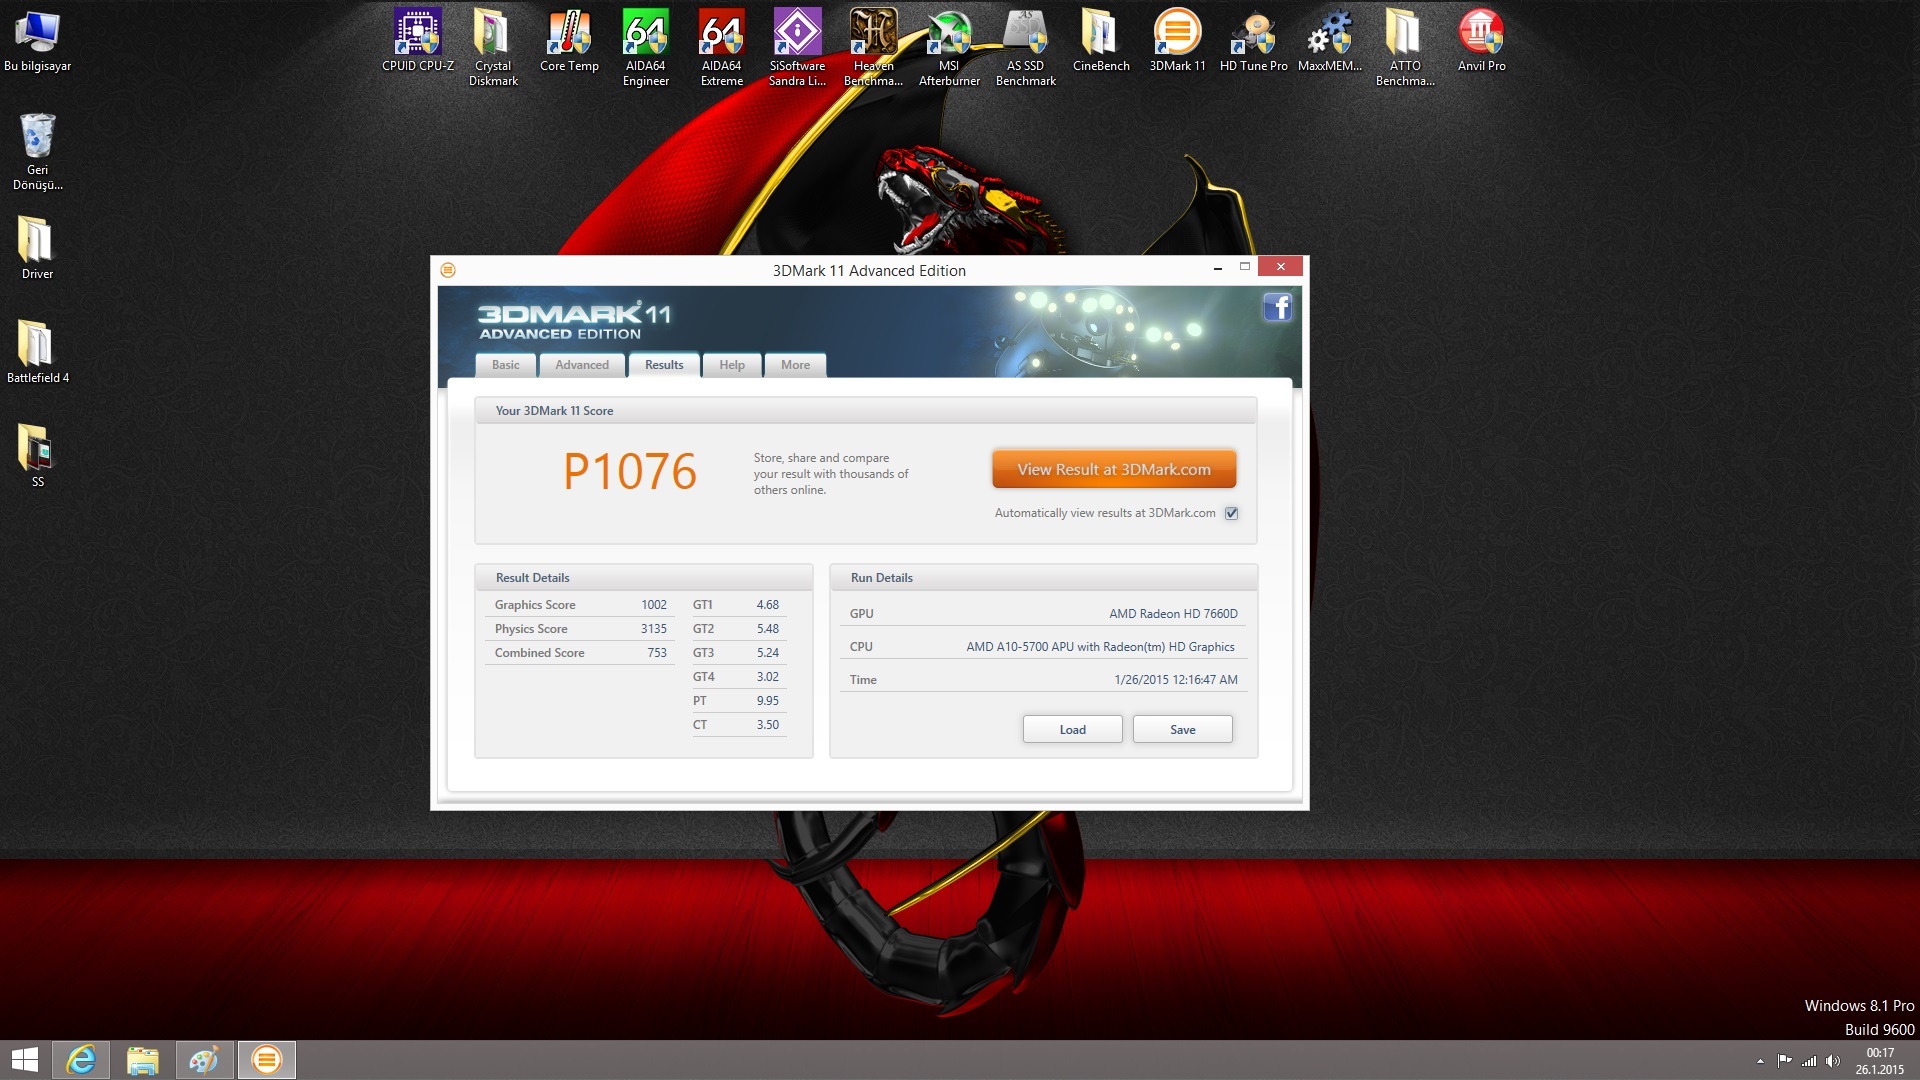Click Physics Score value 3135
This screenshot has height=1080, width=1920.
pyautogui.click(x=654, y=629)
